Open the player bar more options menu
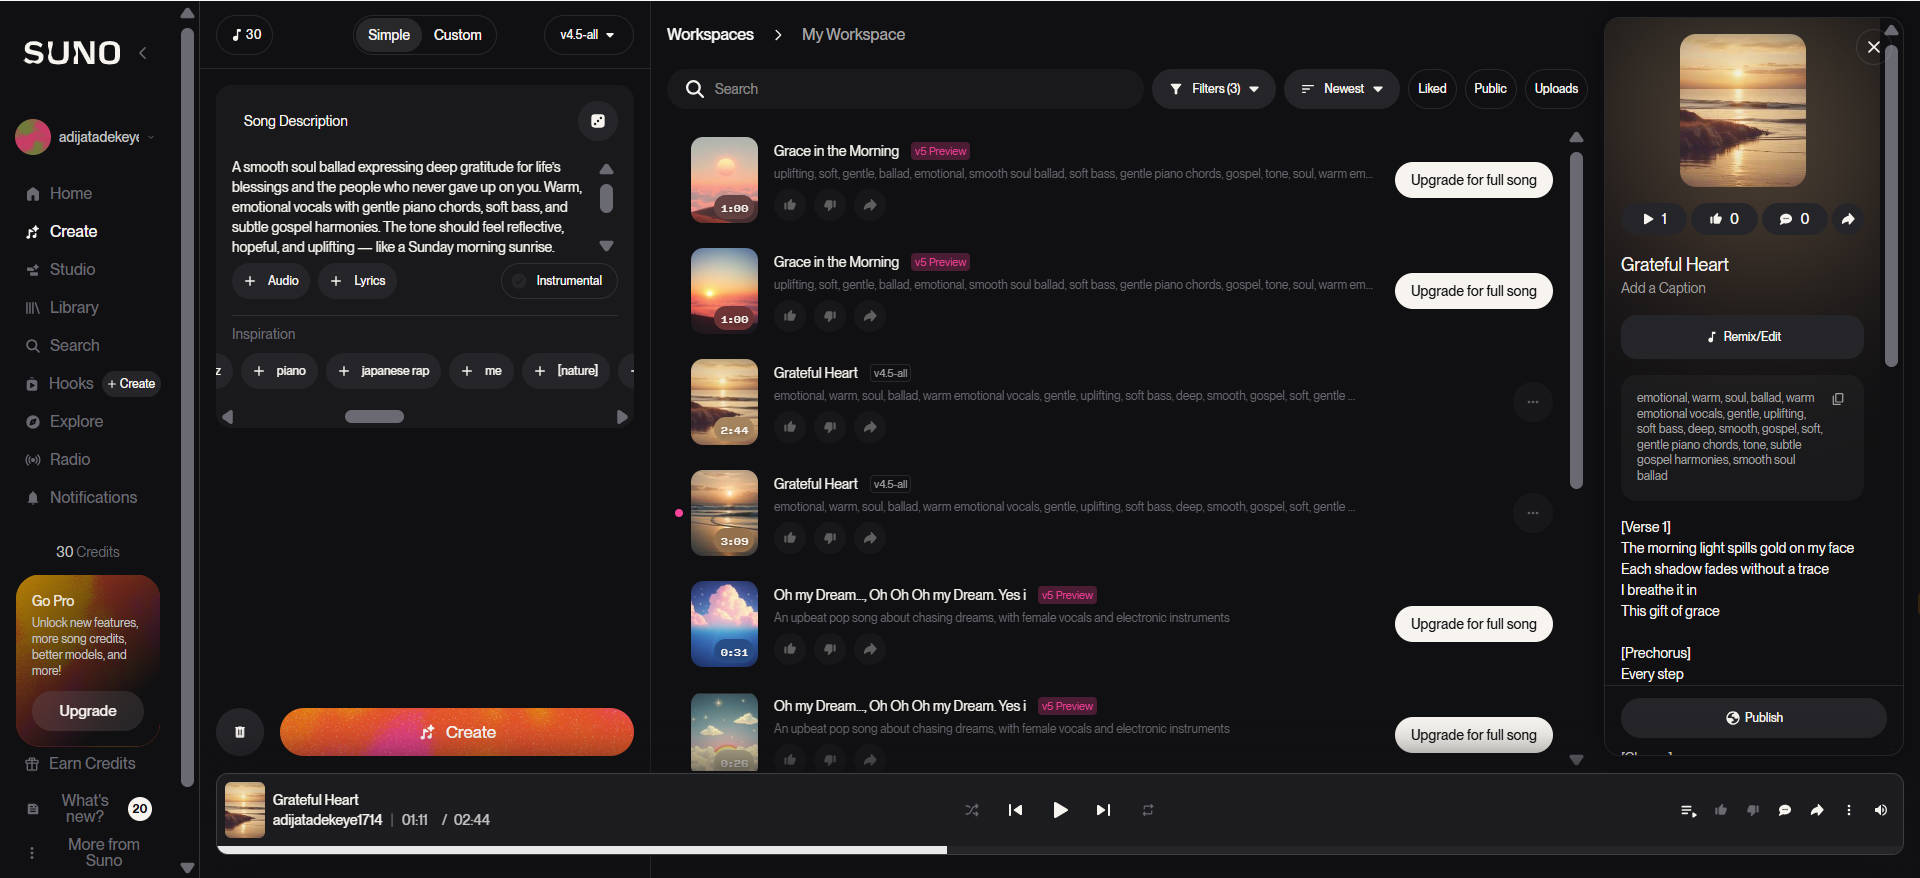This screenshot has width=1920, height=878. 1849,810
